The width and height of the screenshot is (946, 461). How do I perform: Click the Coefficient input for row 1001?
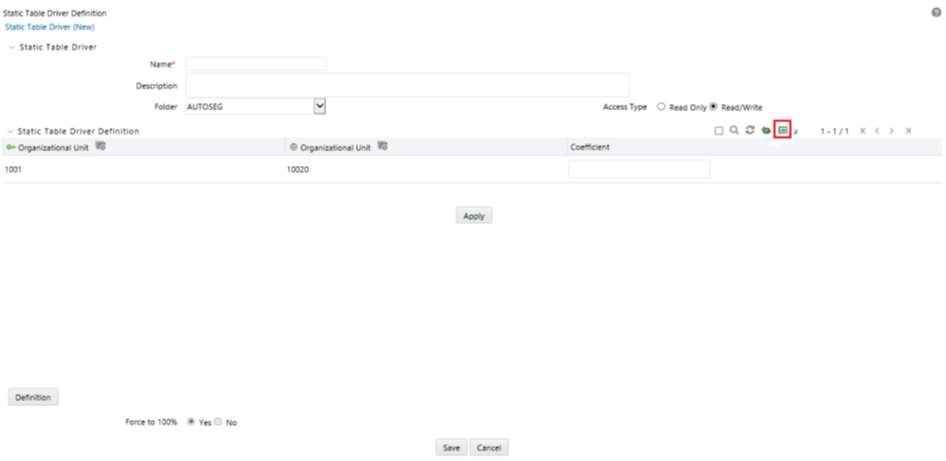(640, 169)
